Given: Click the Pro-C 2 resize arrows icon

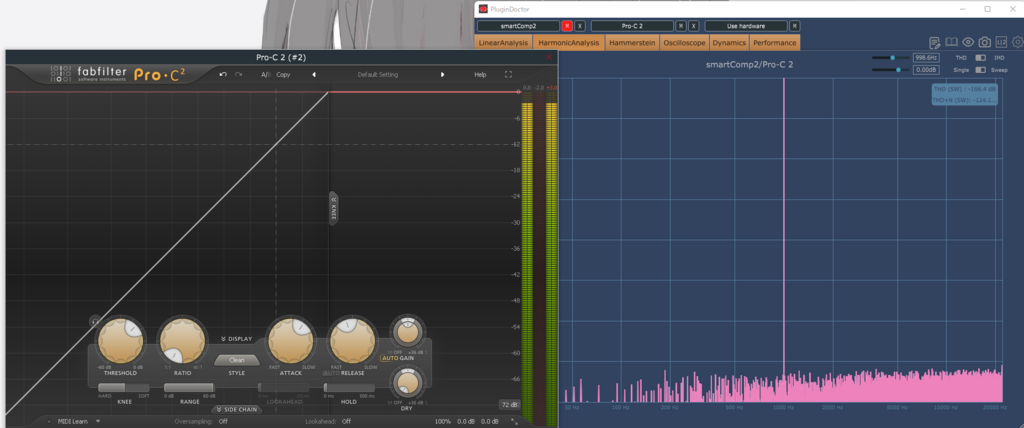Looking at the screenshot, I should coord(514,421).
